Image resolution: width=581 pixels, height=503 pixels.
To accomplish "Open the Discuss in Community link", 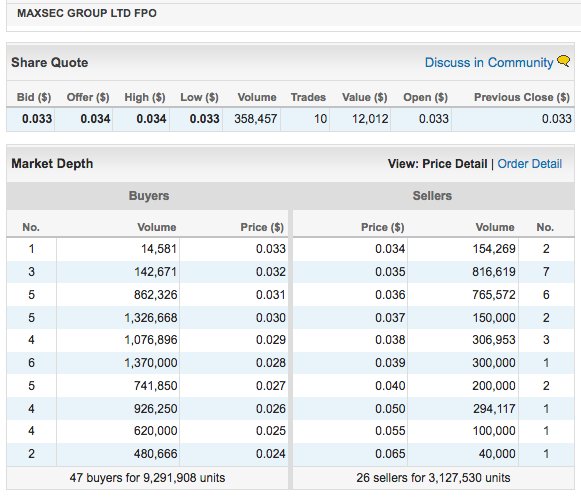I will 489,62.
